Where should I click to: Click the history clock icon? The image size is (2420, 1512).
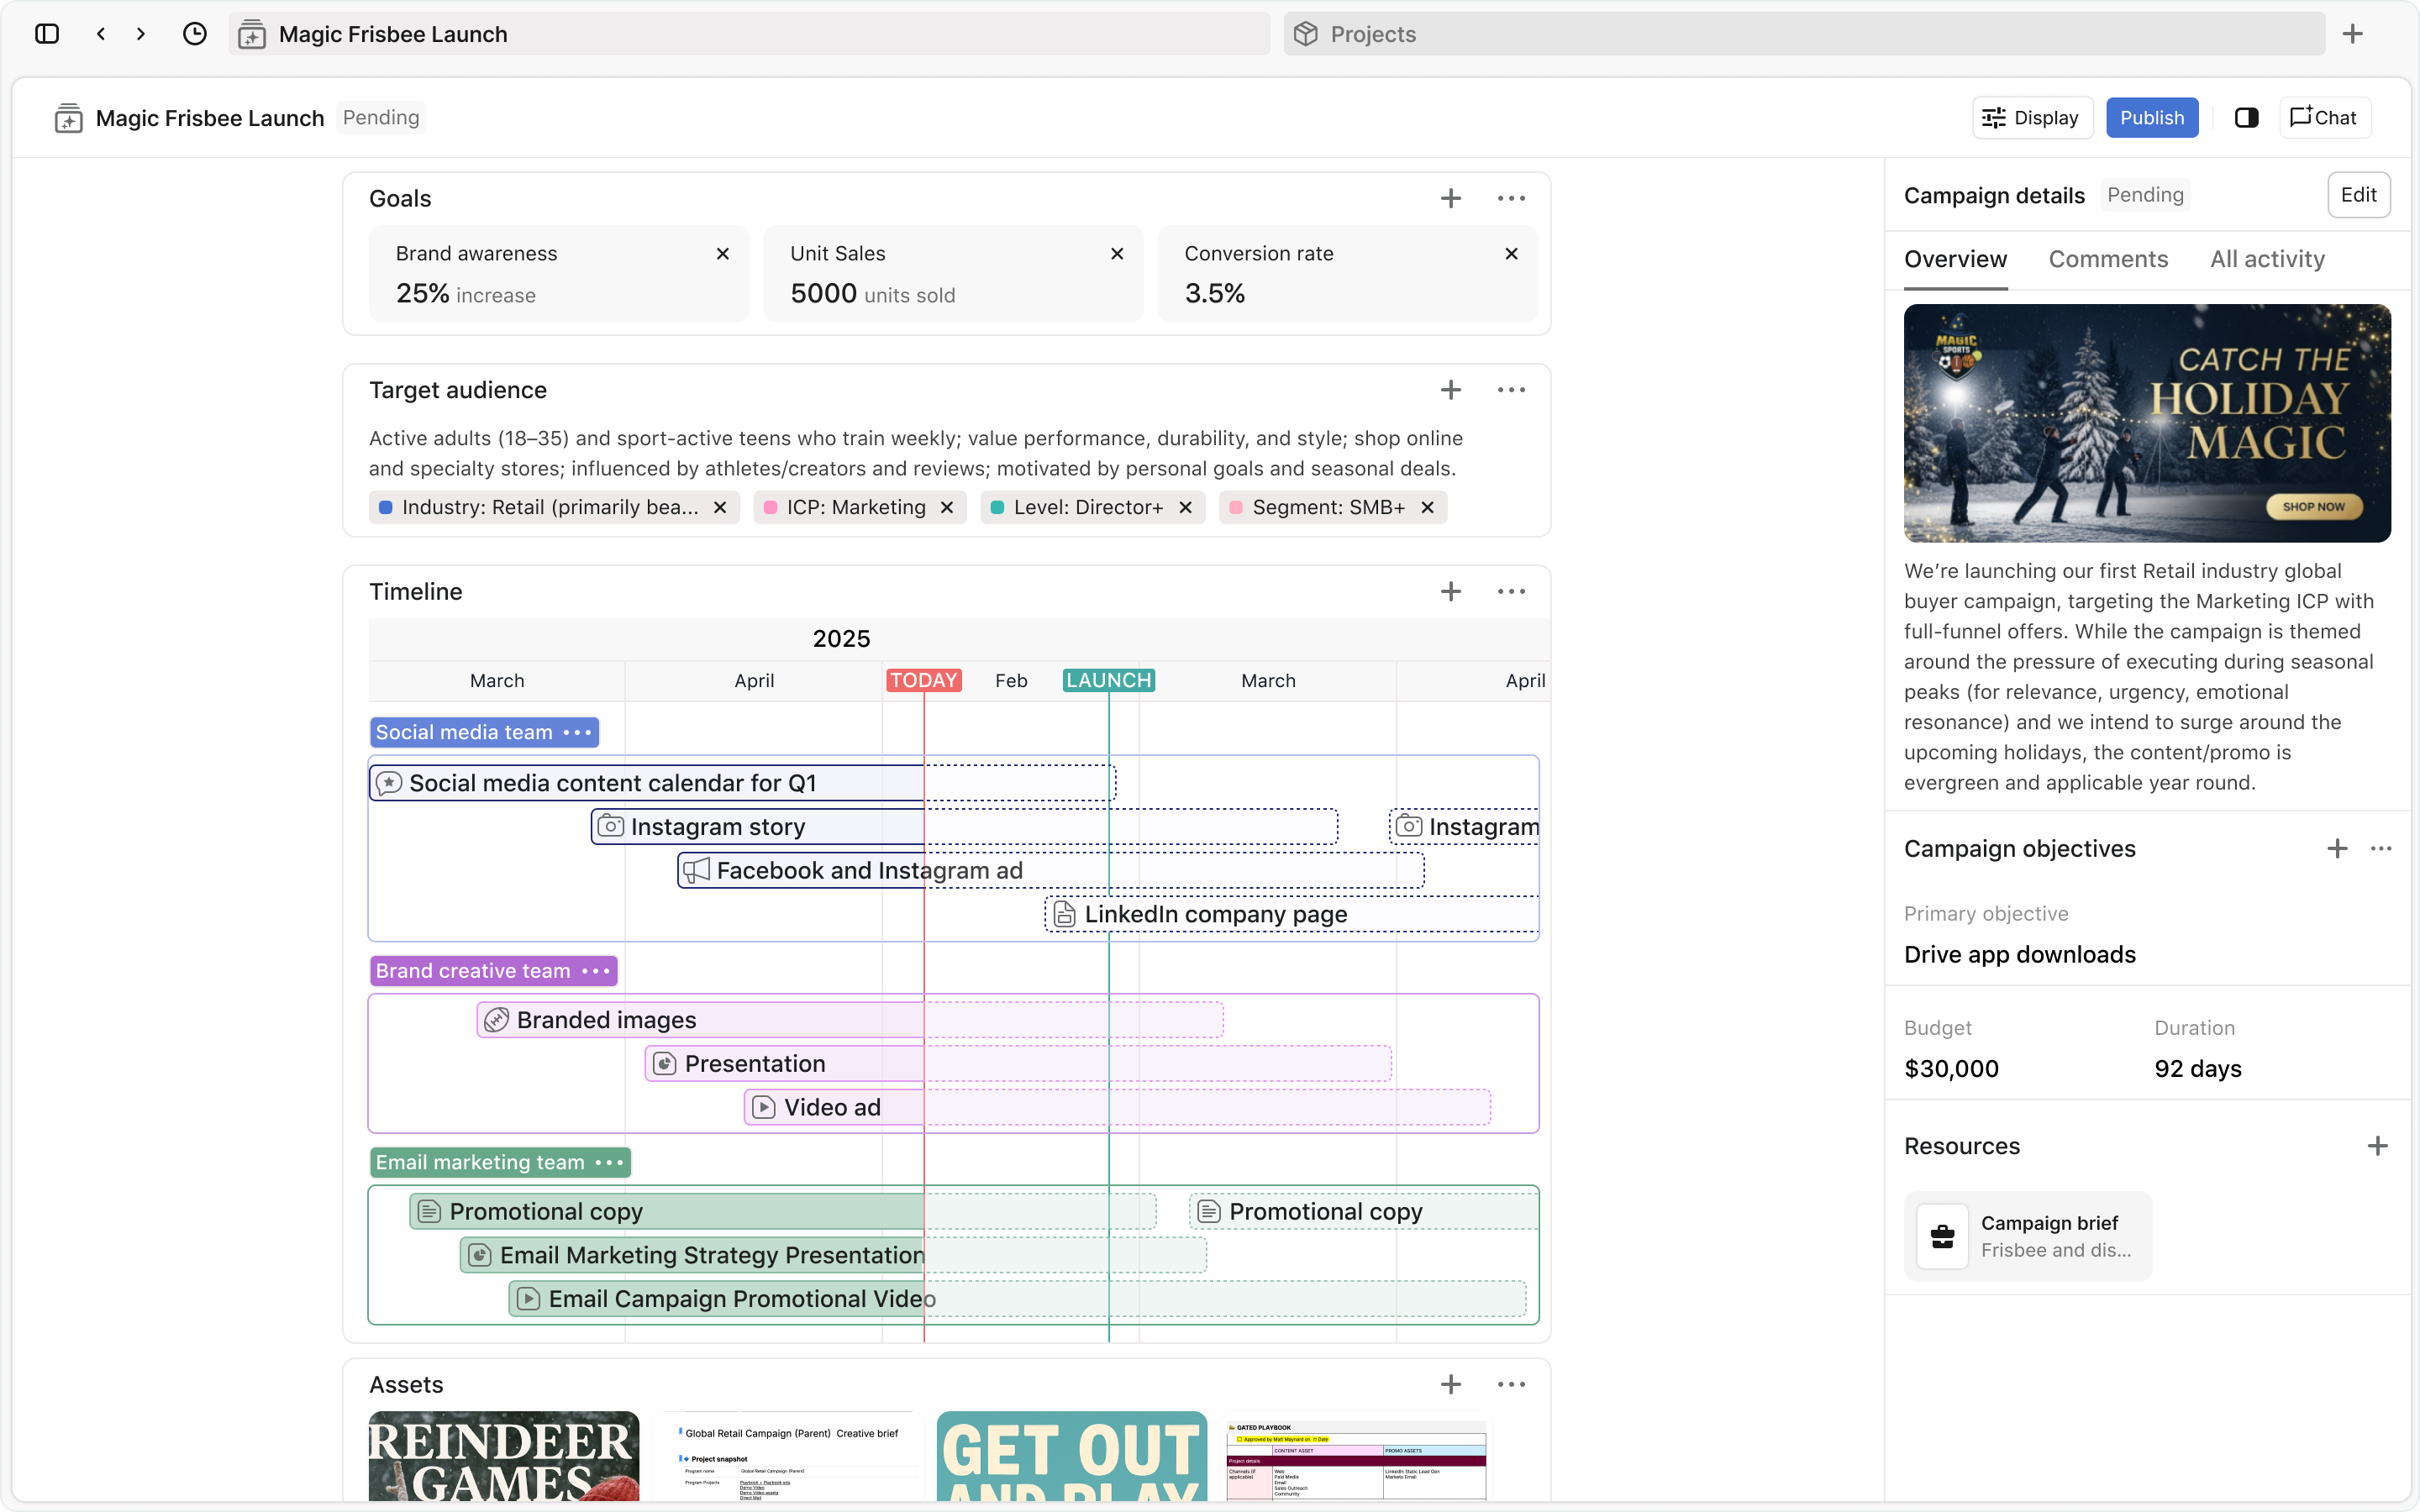click(195, 34)
